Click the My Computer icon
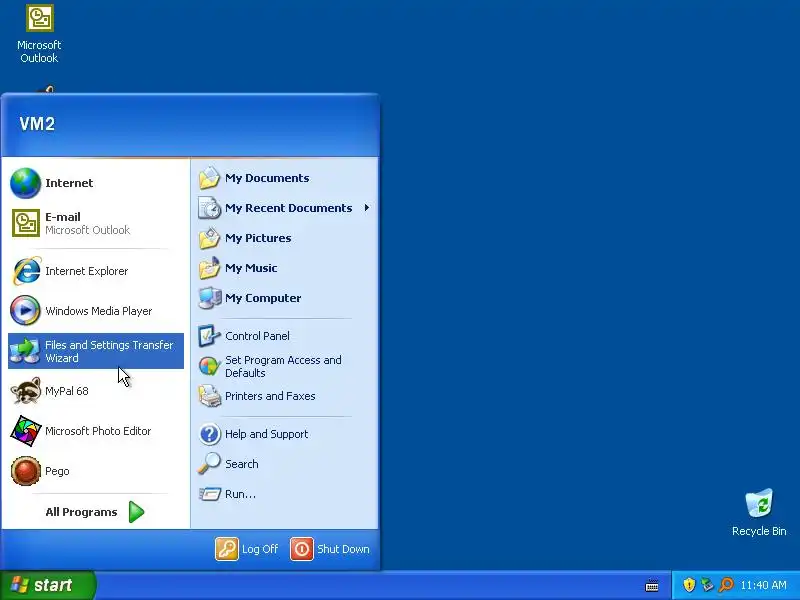The width and height of the screenshot is (800, 600). pyautogui.click(x=209, y=298)
